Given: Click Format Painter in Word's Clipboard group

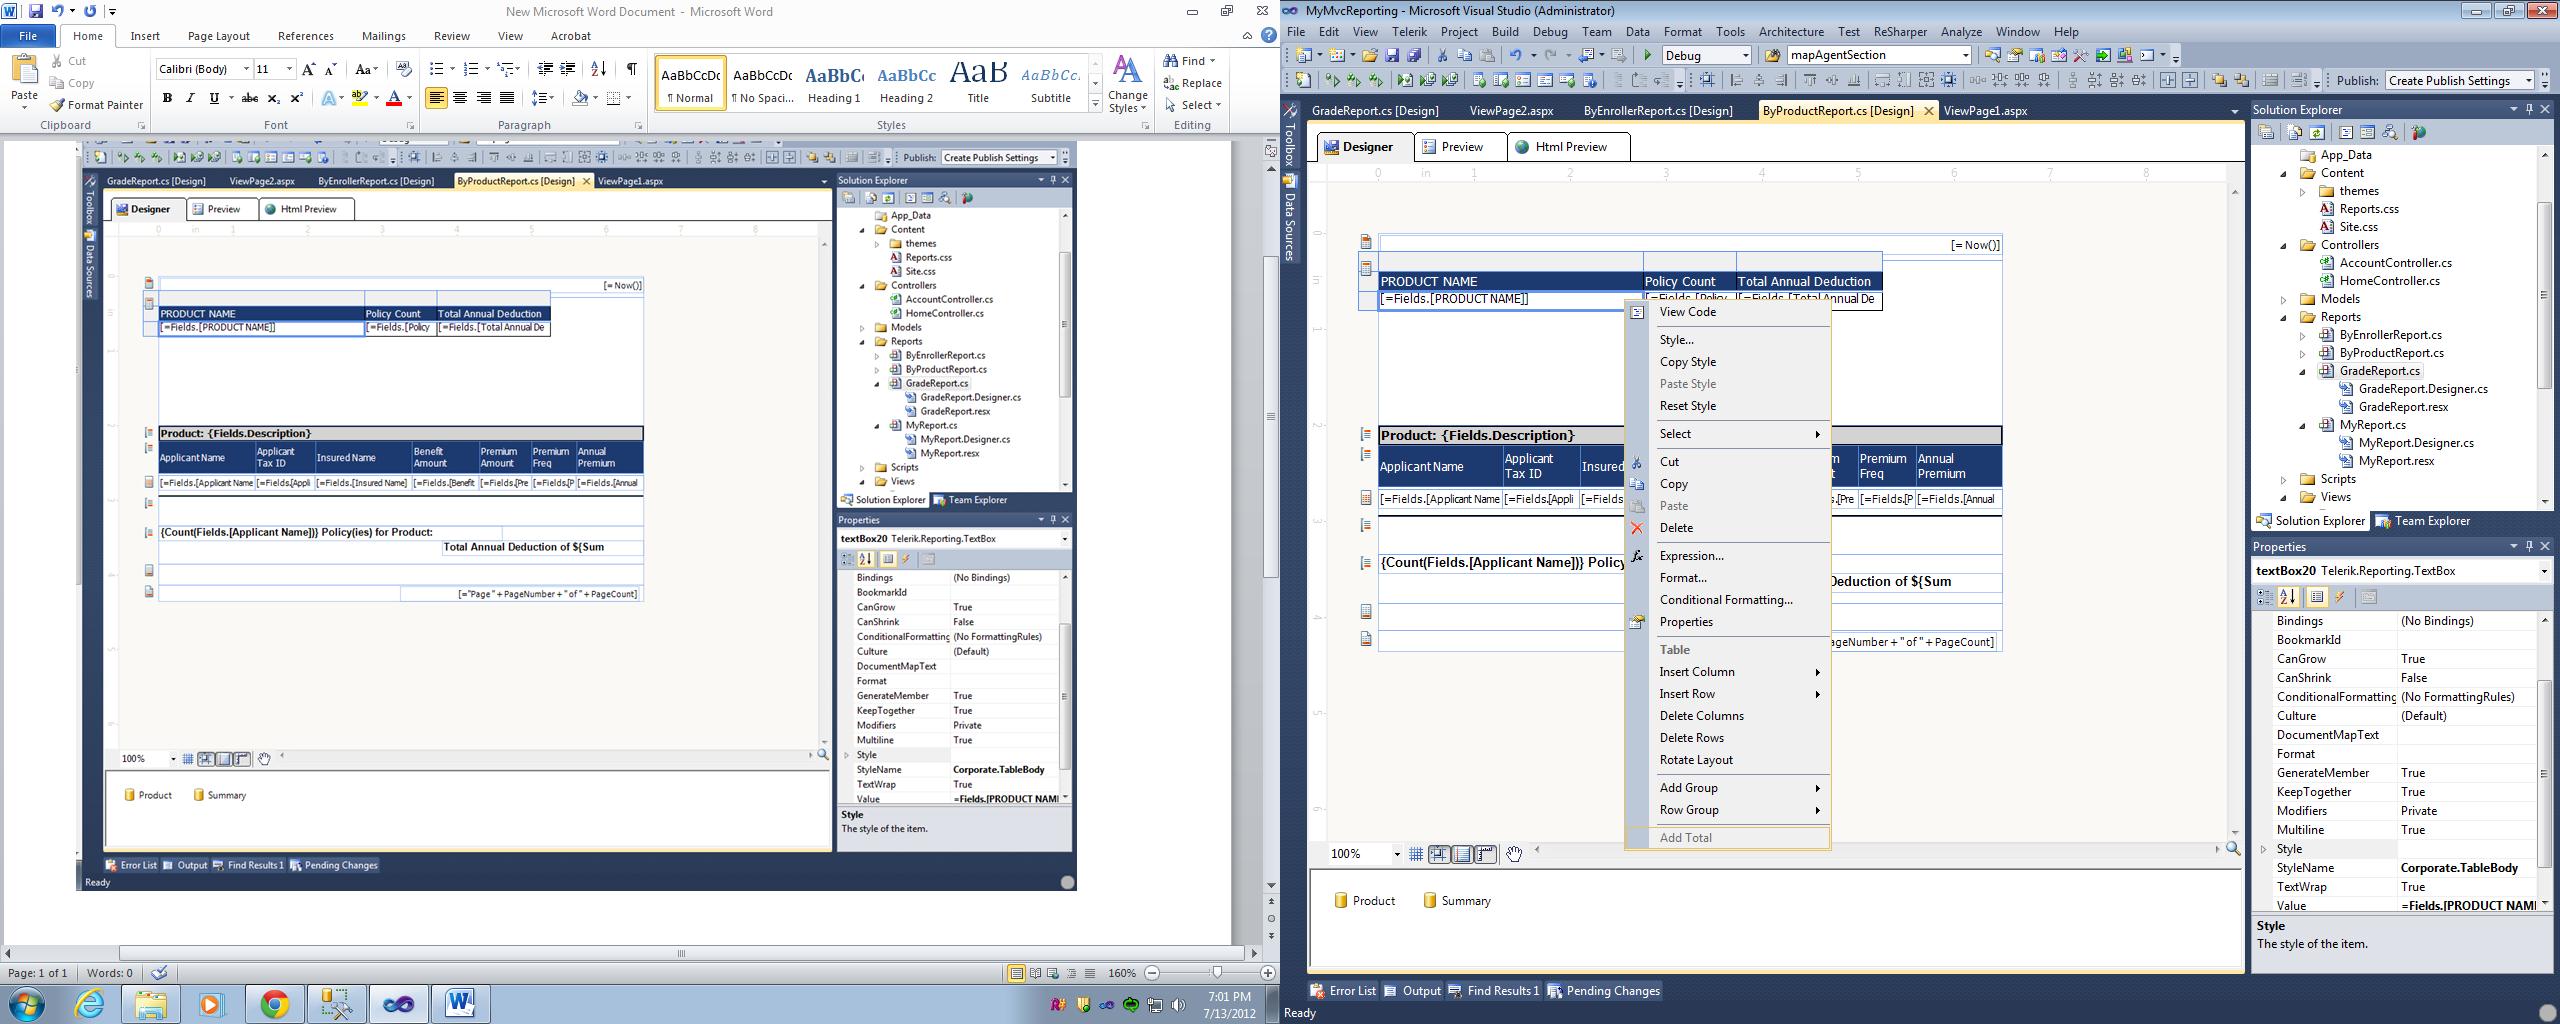Looking at the screenshot, I should click(96, 105).
